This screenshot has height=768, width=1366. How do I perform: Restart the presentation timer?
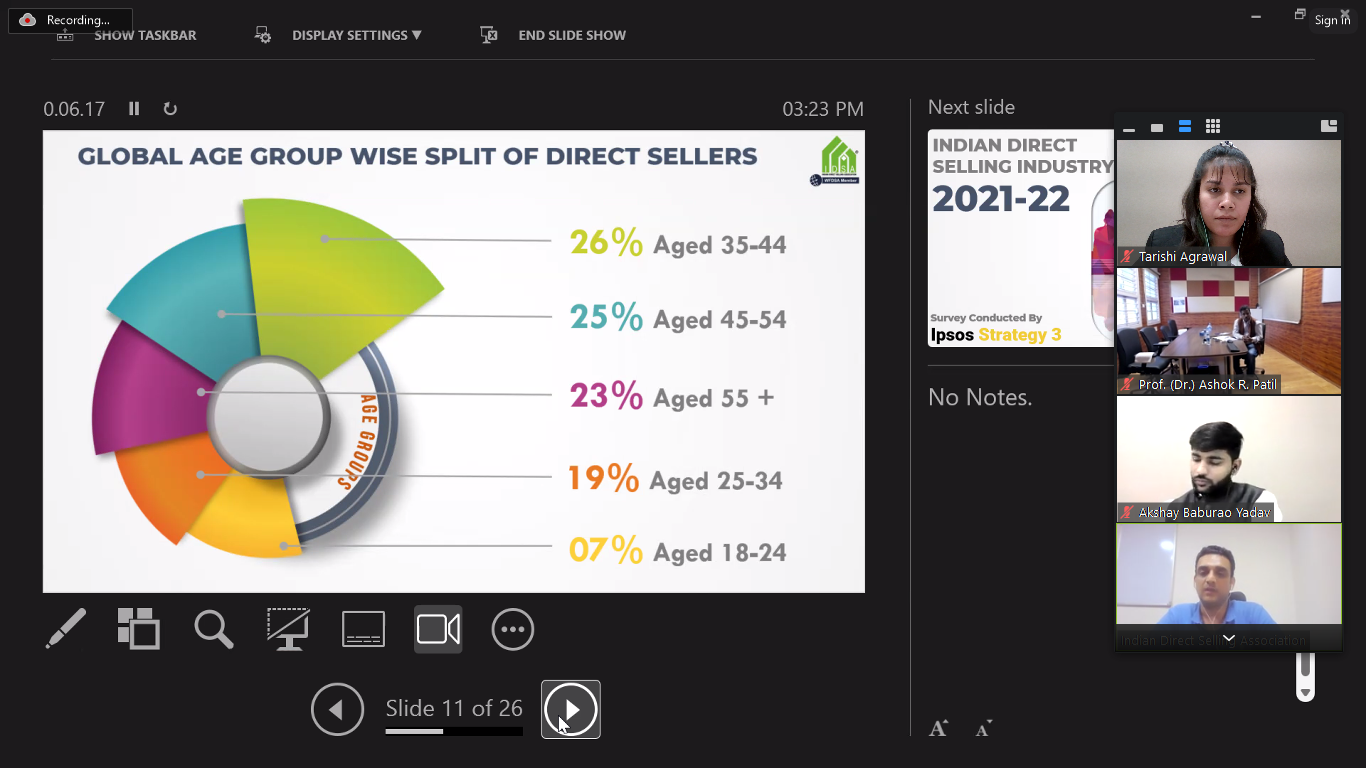pyautogui.click(x=170, y=109)
